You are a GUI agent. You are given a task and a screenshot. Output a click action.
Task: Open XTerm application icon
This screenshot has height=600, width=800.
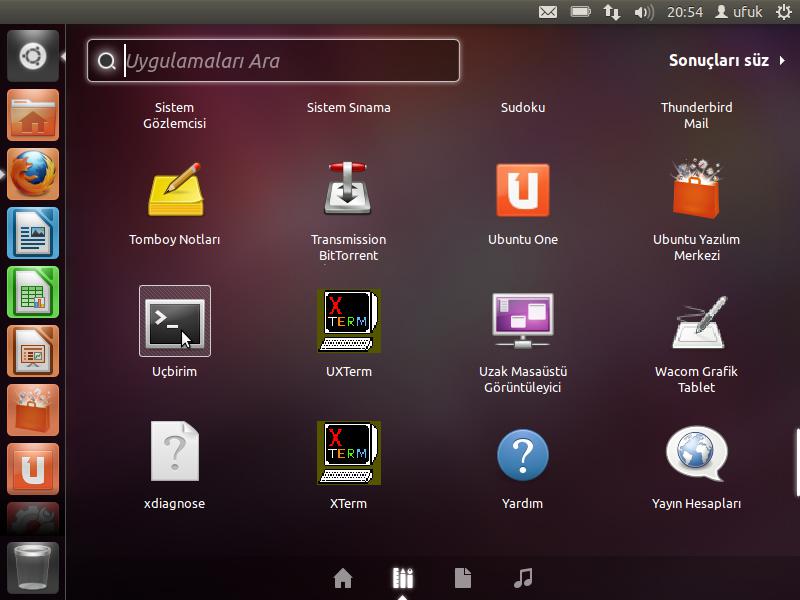tap(348, 453)
